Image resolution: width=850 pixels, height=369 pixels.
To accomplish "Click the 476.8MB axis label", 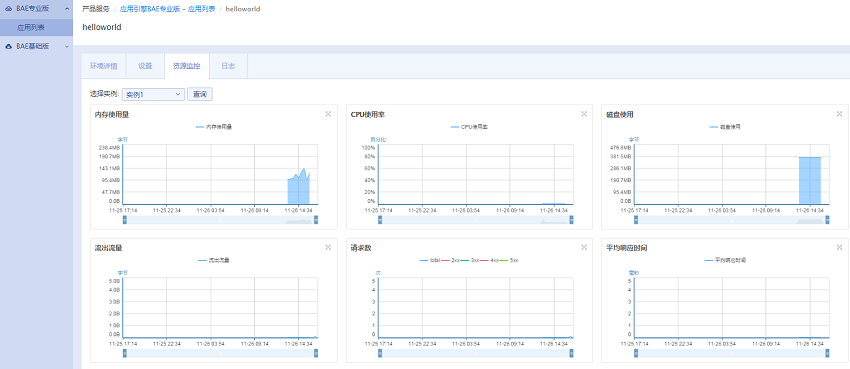I will tap(621, 147).
